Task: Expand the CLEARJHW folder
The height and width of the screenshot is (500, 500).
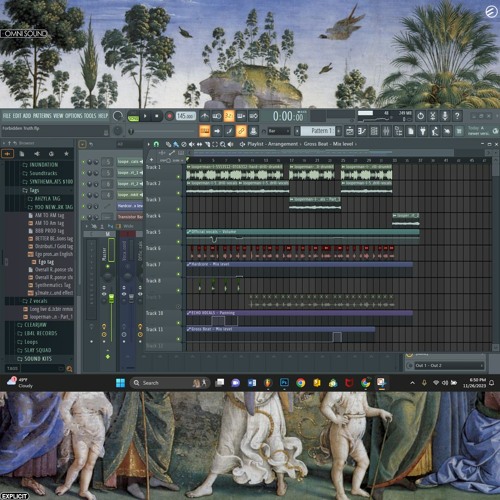Action: click(x=32, y=325)
